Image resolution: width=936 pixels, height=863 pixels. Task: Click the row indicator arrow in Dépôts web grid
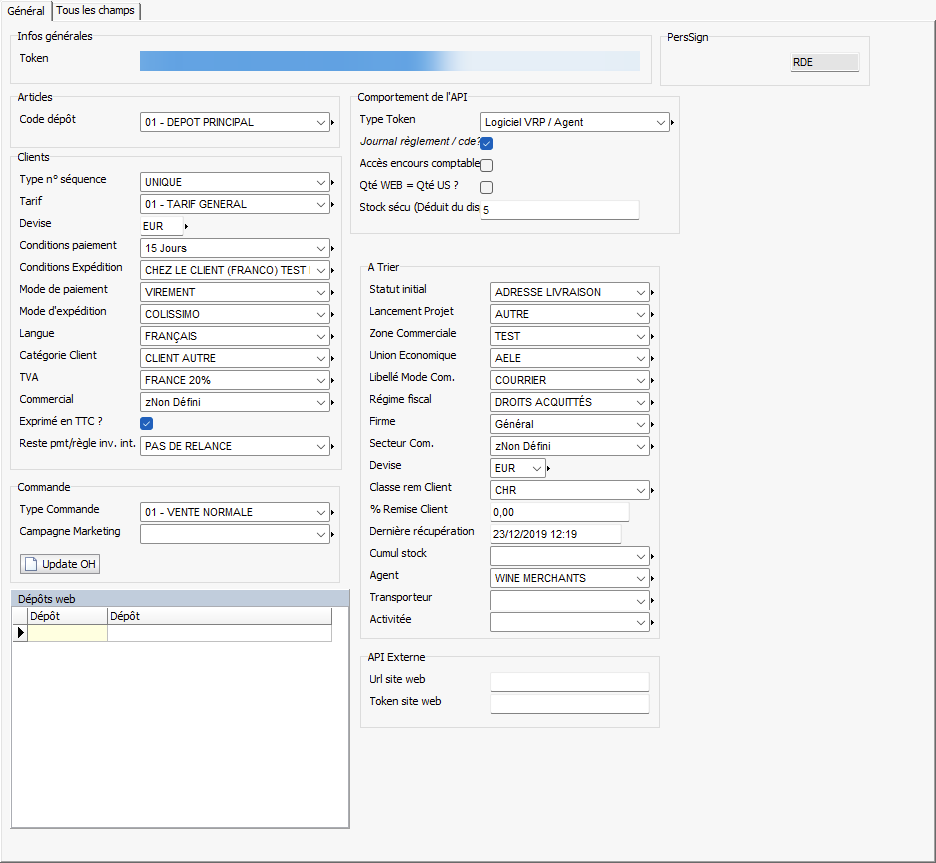click(x=20, y=633)
